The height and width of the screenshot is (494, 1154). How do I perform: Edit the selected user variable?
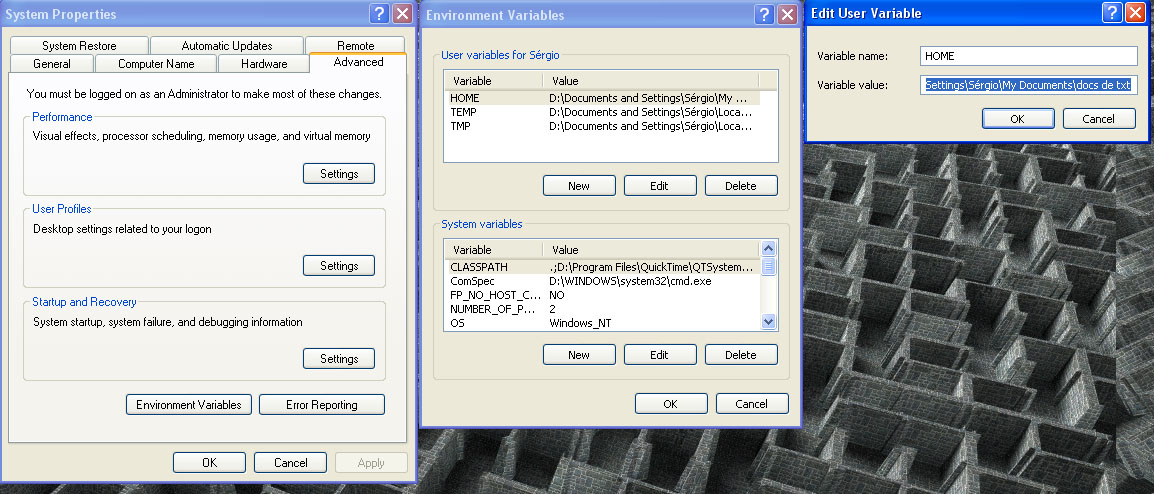point(659,186)
